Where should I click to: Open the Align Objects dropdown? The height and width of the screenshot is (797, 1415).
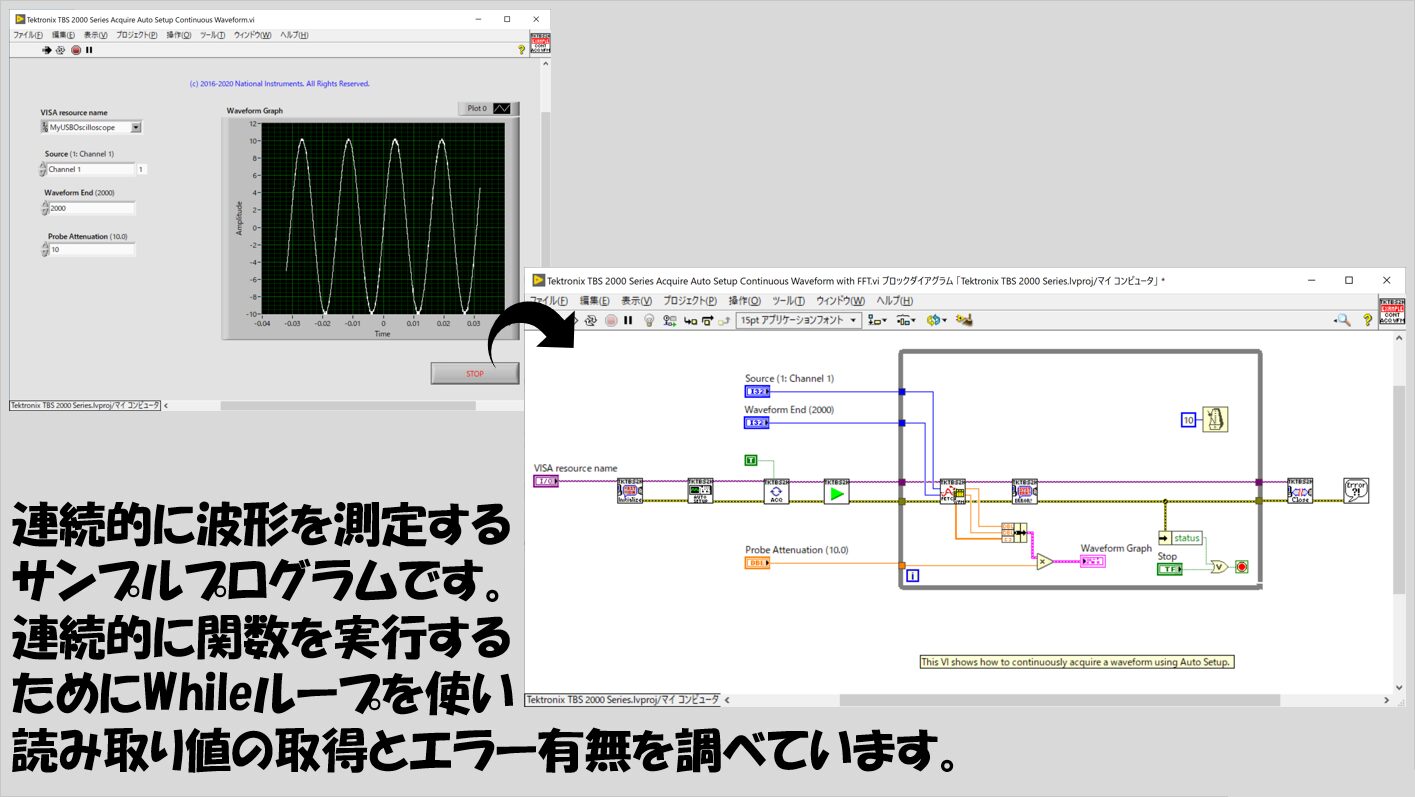click(878, 320)
